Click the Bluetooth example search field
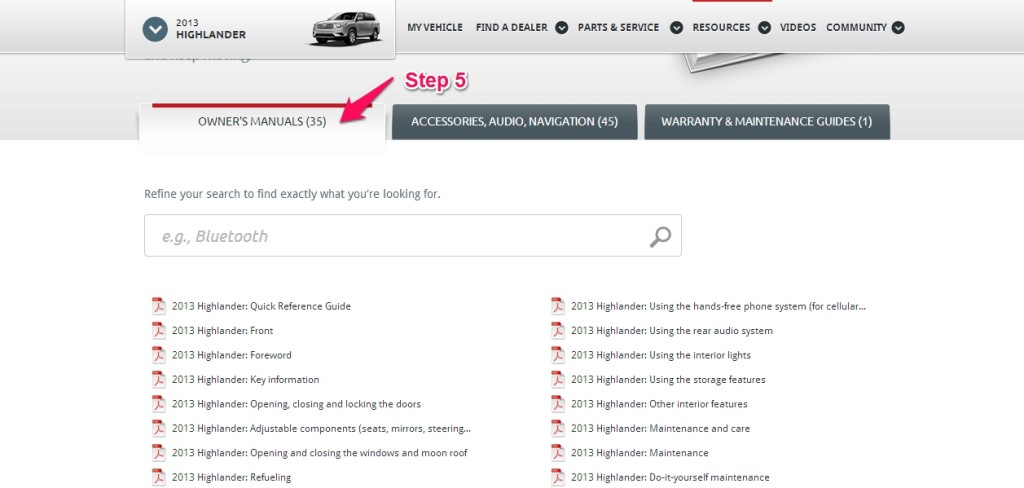Image resolution: width=1024 pixels, height=488 pixels. pyautogui.click(x=413, y=236)
